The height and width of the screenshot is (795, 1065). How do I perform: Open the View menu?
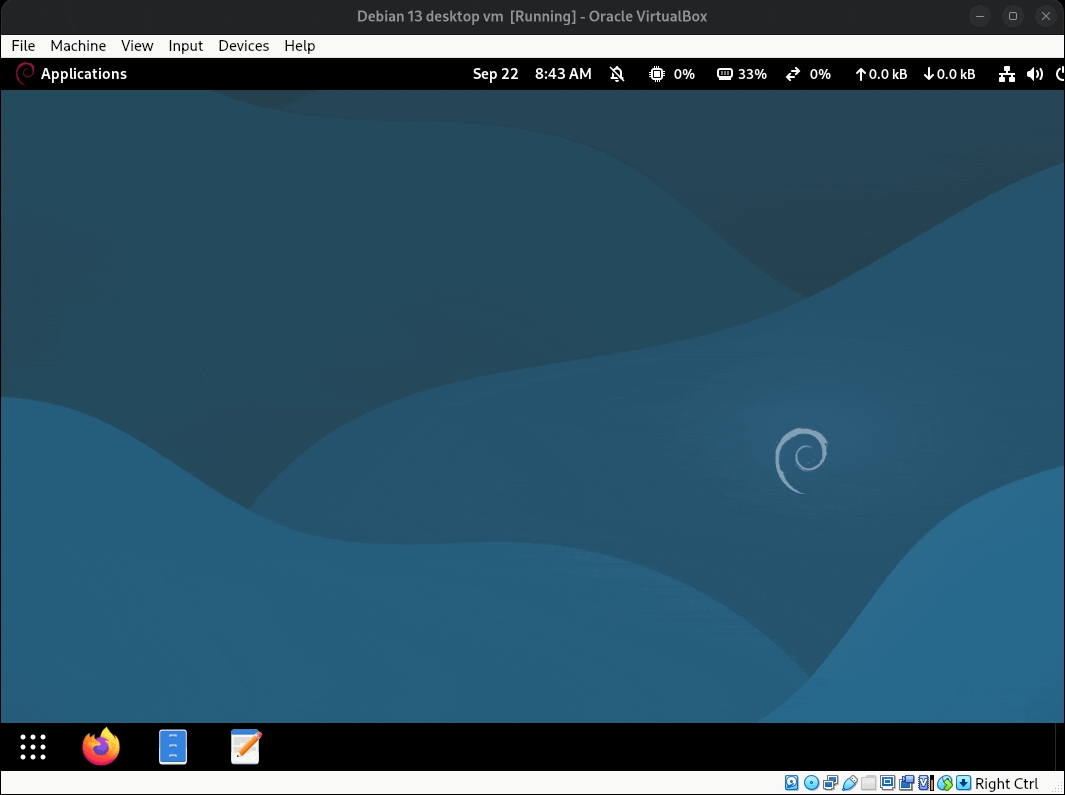click(x=137, y=46)
